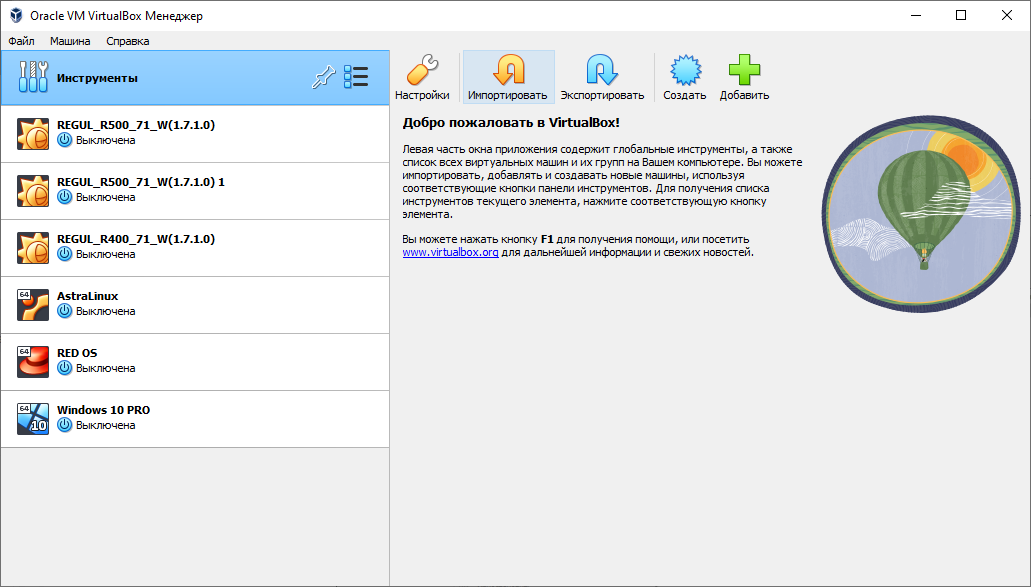The width and height of the screenshot is (1031, 587).
Task: Click the Экспортировать export appliance icon
Action: pos(601,71)
